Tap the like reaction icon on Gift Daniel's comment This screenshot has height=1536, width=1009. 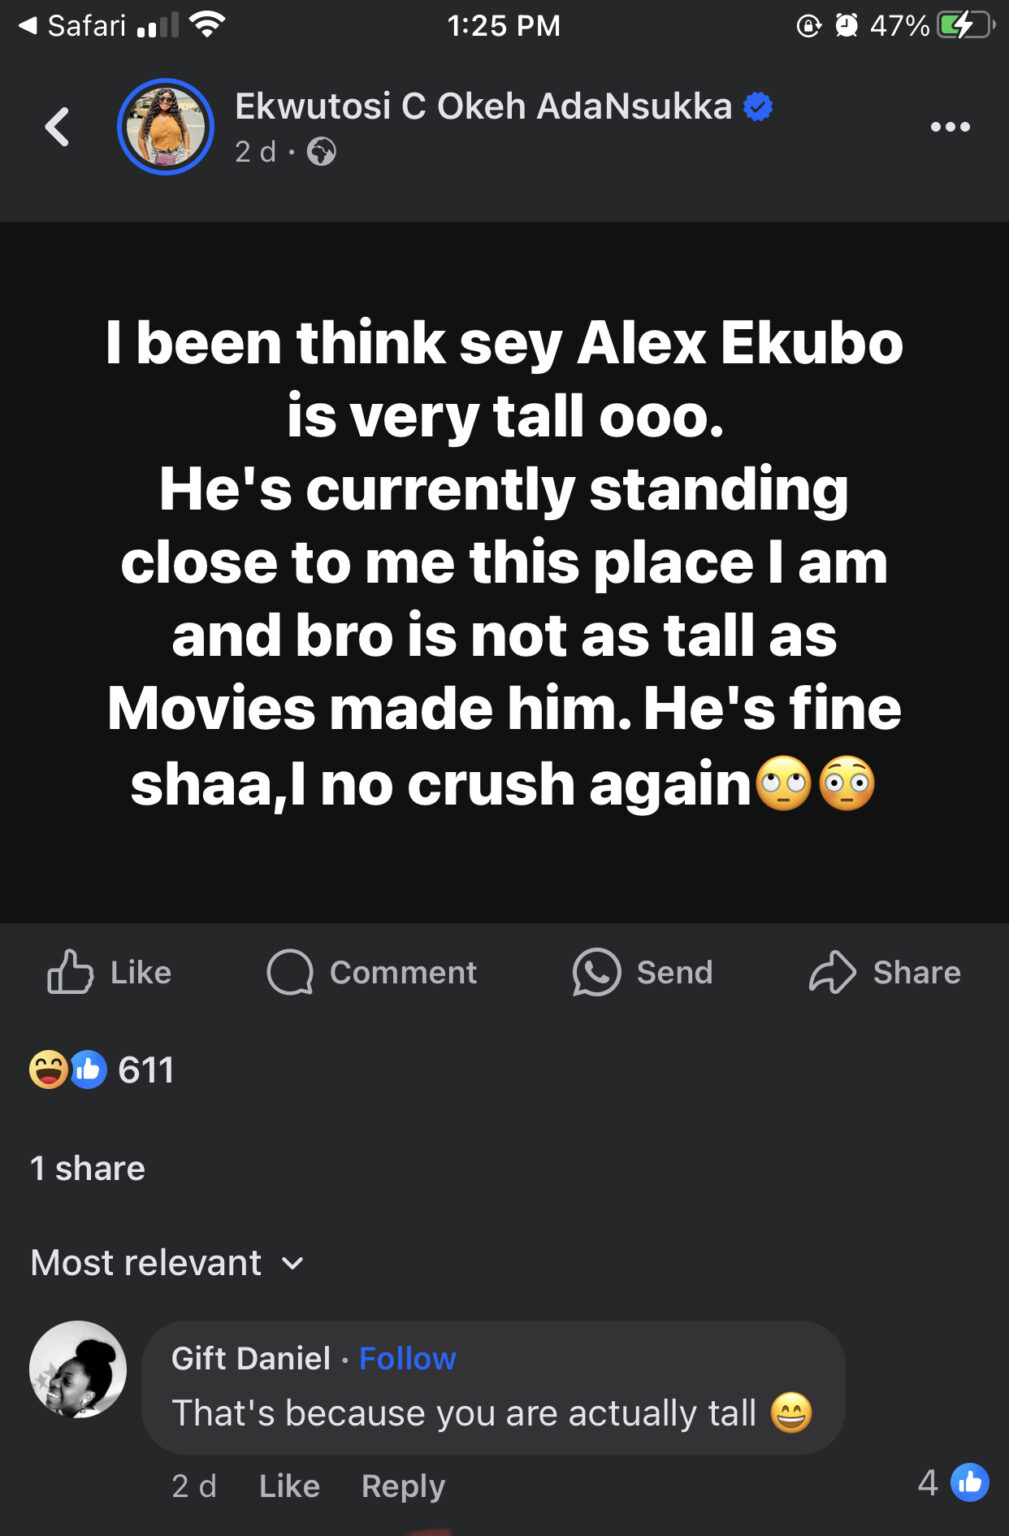[969, 1482]
